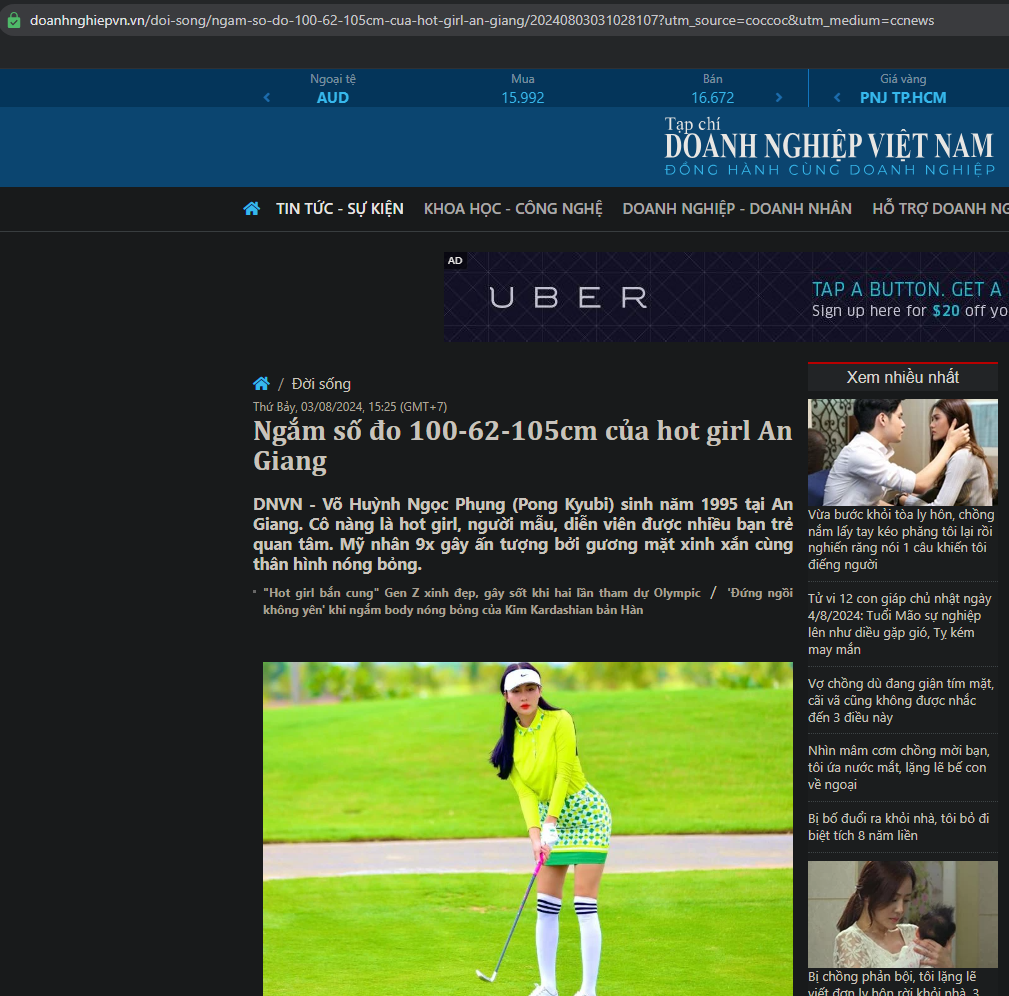Screen dimensions: 1009x996
Task: Open Doanh Nghiệp Việt Nam magazine logo
Action: click(829, 147)
